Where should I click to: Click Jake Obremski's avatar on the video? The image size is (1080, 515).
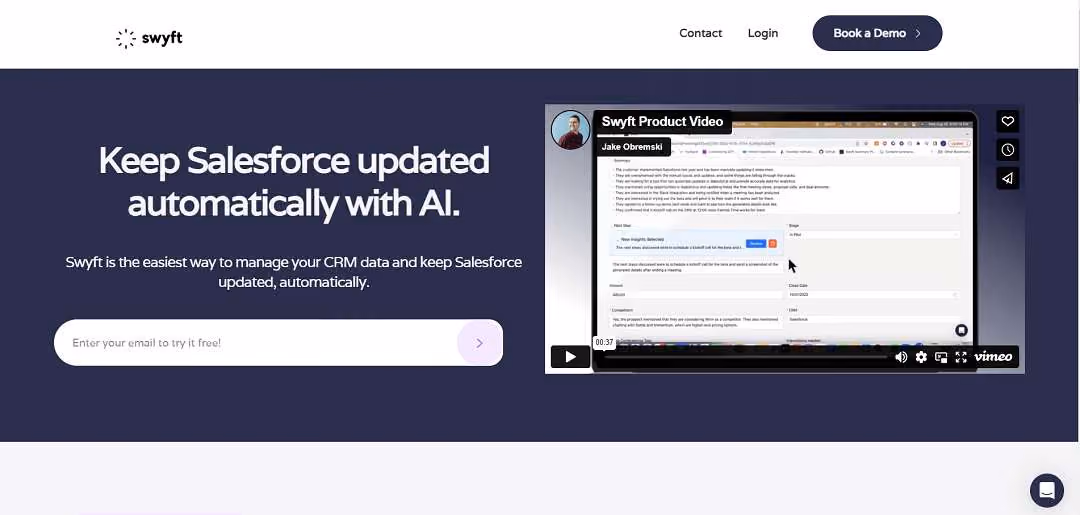[570, 129]
